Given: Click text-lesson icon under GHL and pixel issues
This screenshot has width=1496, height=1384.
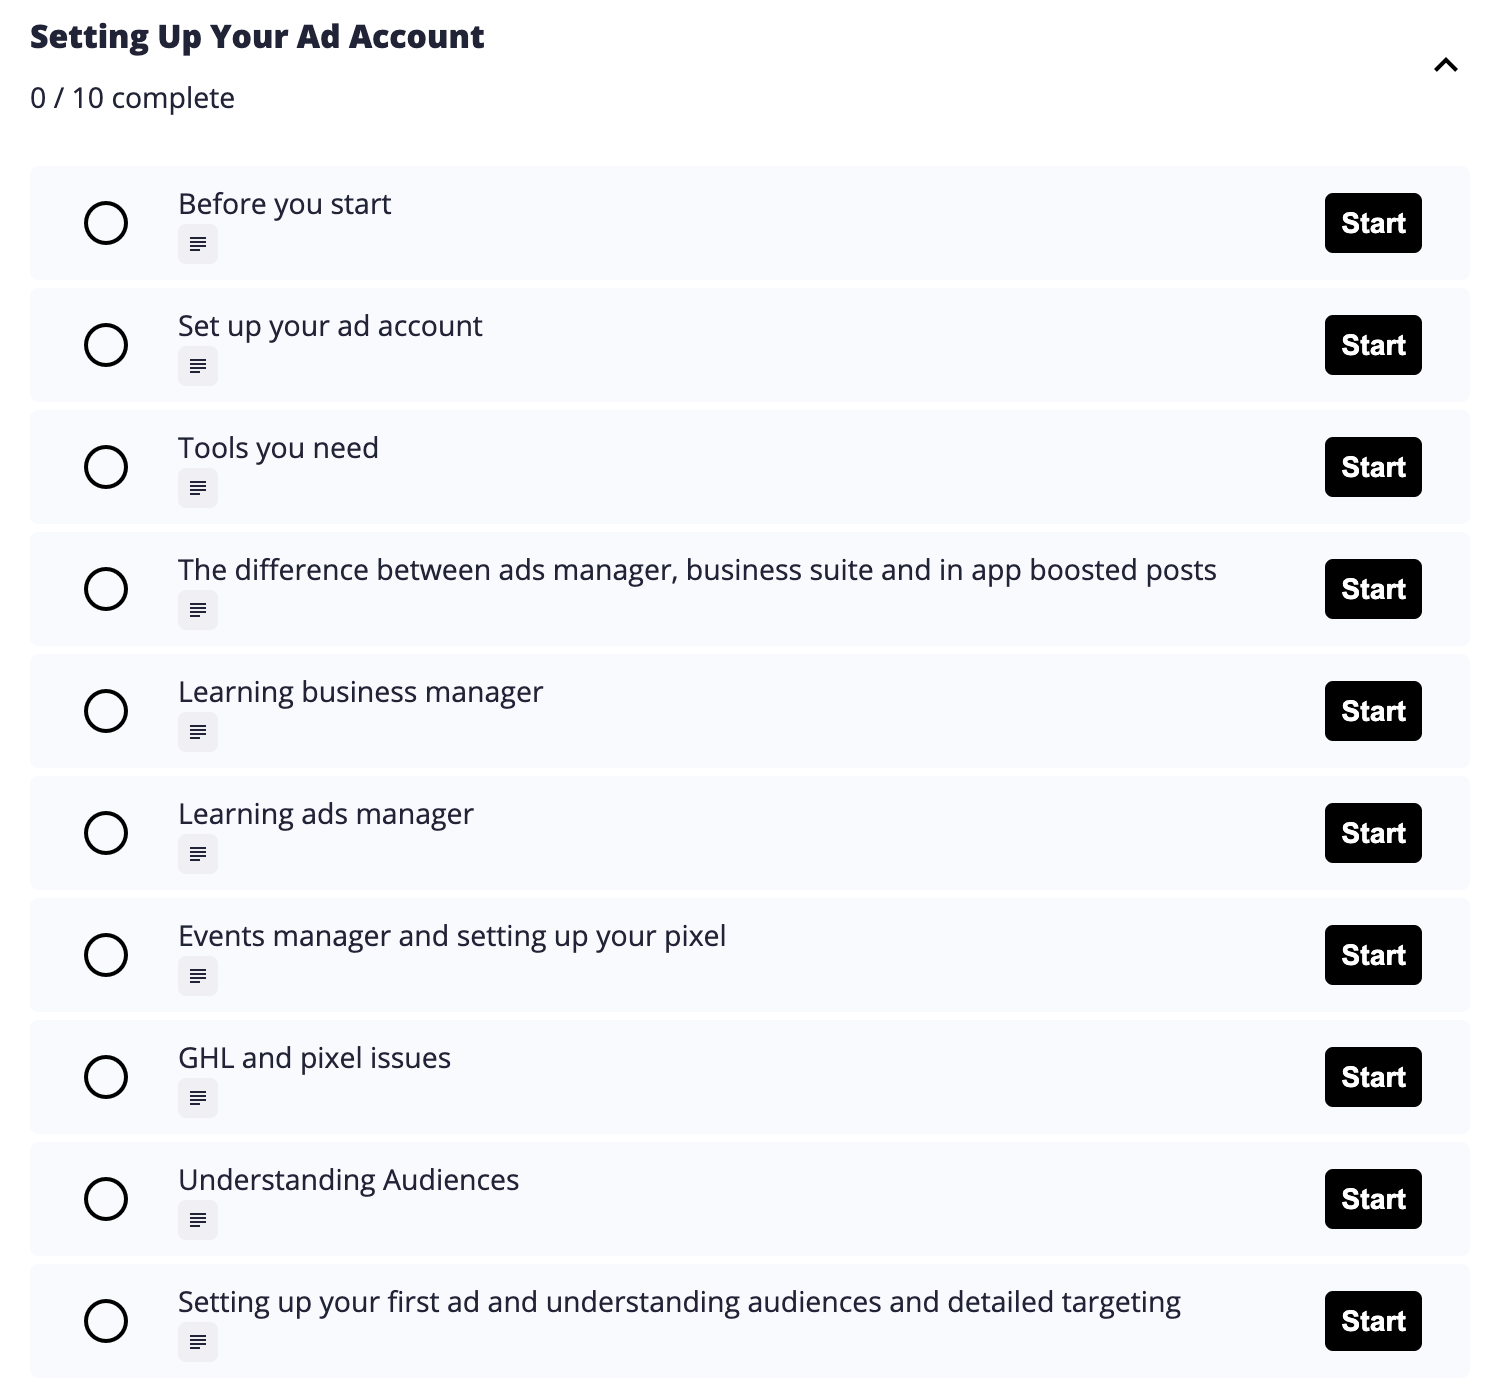Looking at the screenshot, I should 198,1098.
